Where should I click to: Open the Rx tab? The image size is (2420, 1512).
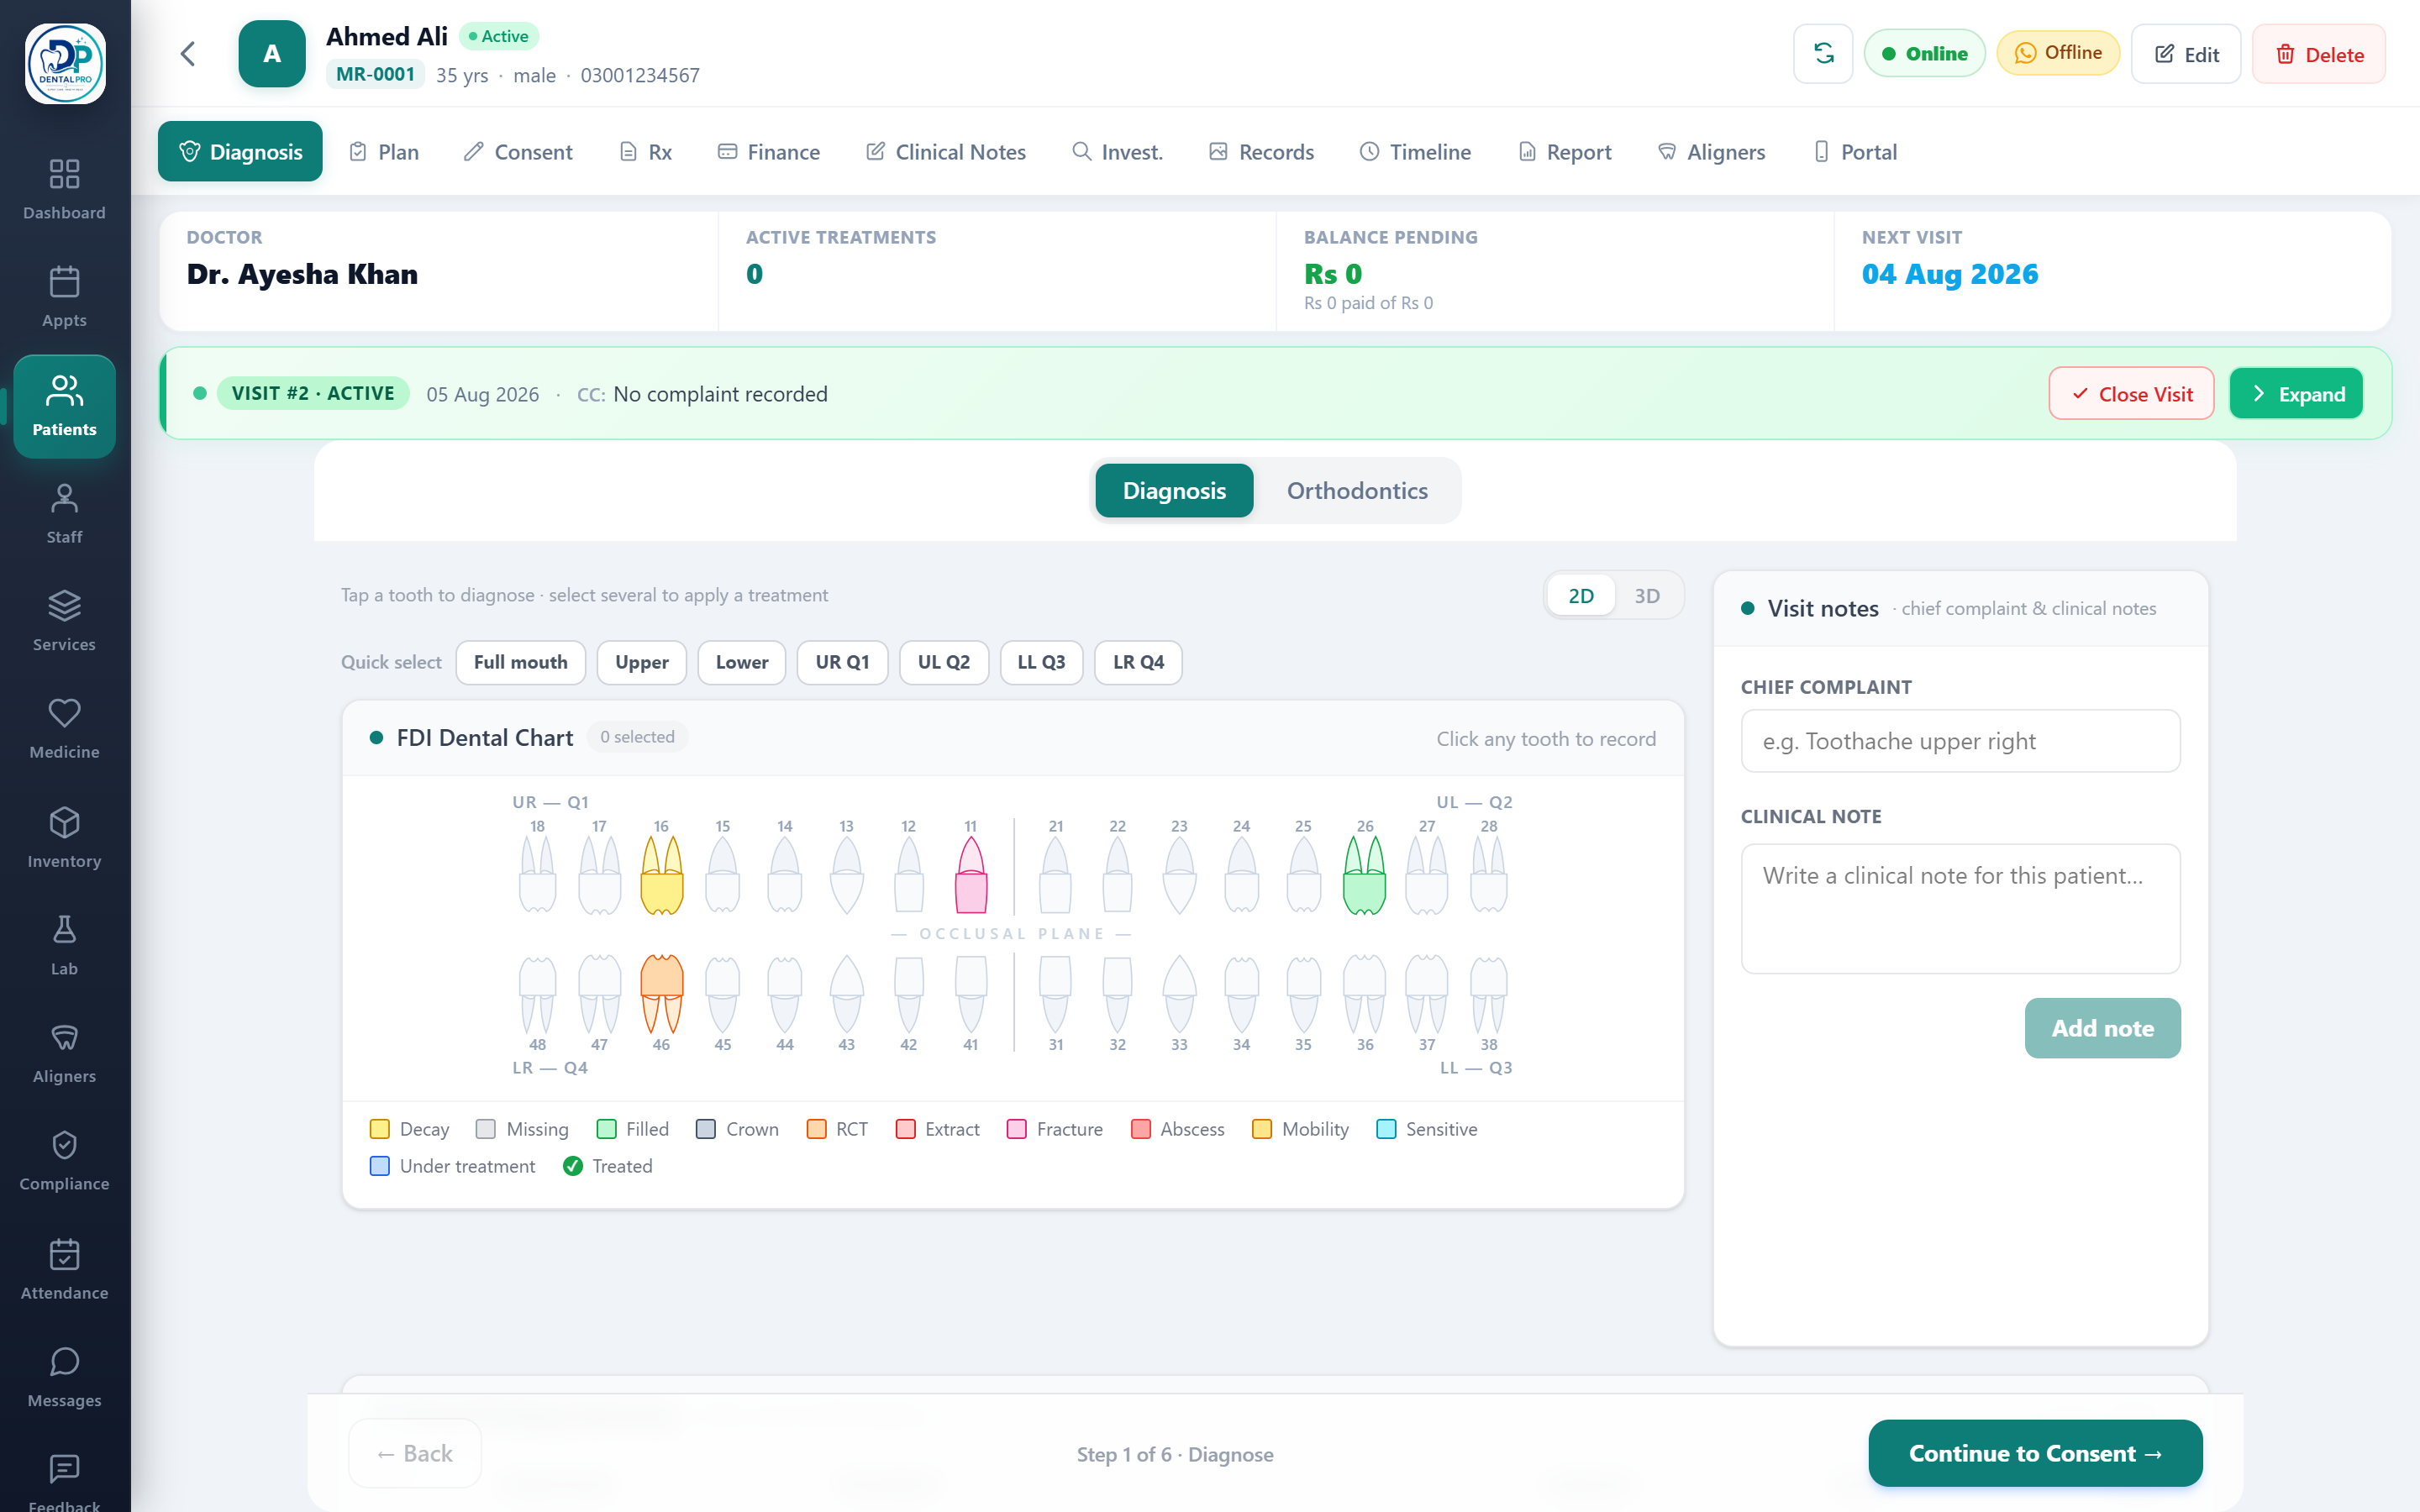coord(646,151)
